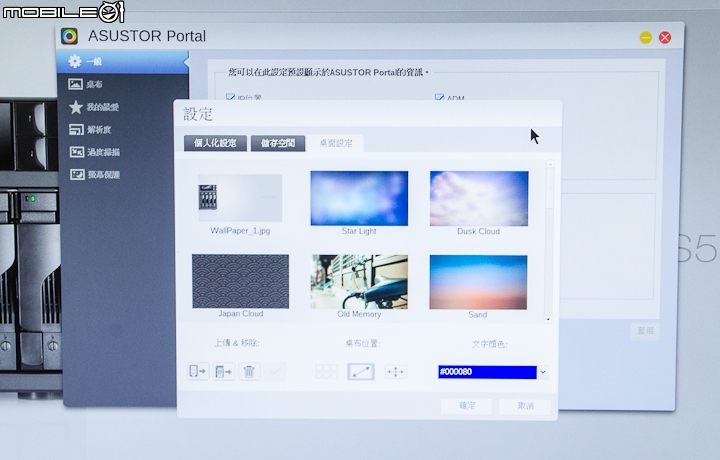Open 過度掃描 overscan section in sidebar
Viewport: 720px width, 460px height.
click(x=123, y=152)
